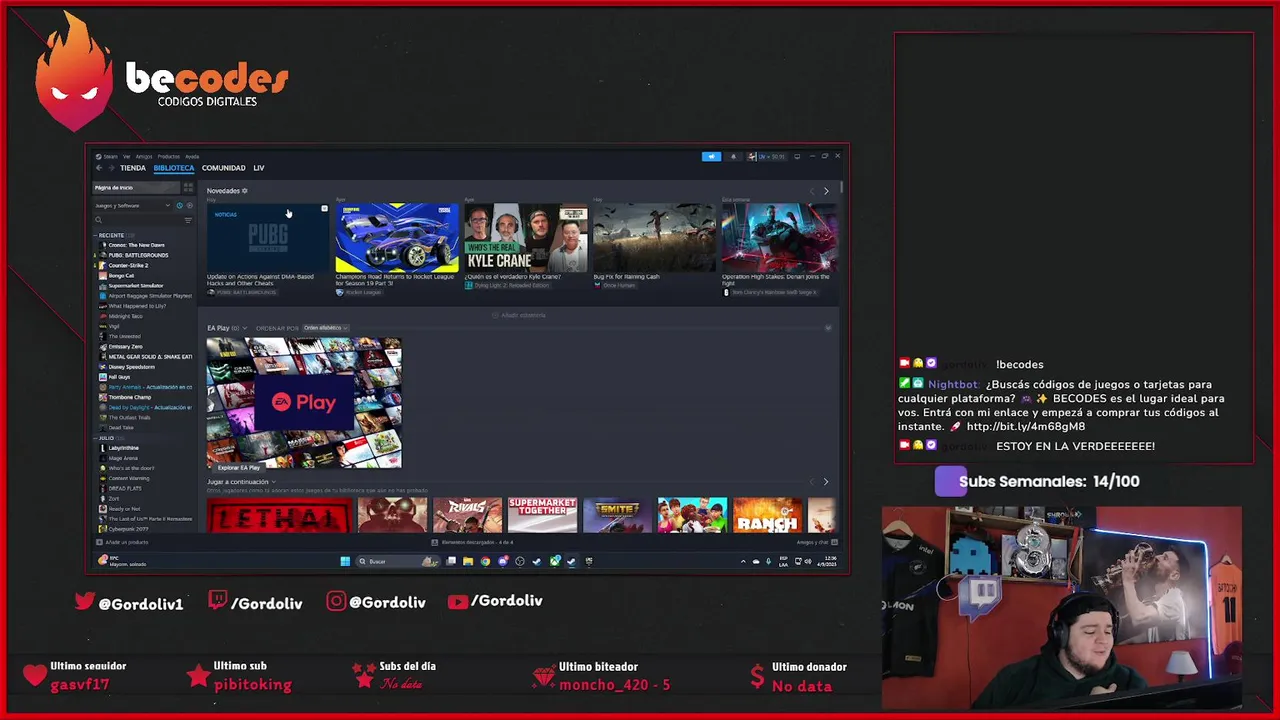Show next Novedades items with right arrow
The image size is (1280, 720).
pos(826,191)
